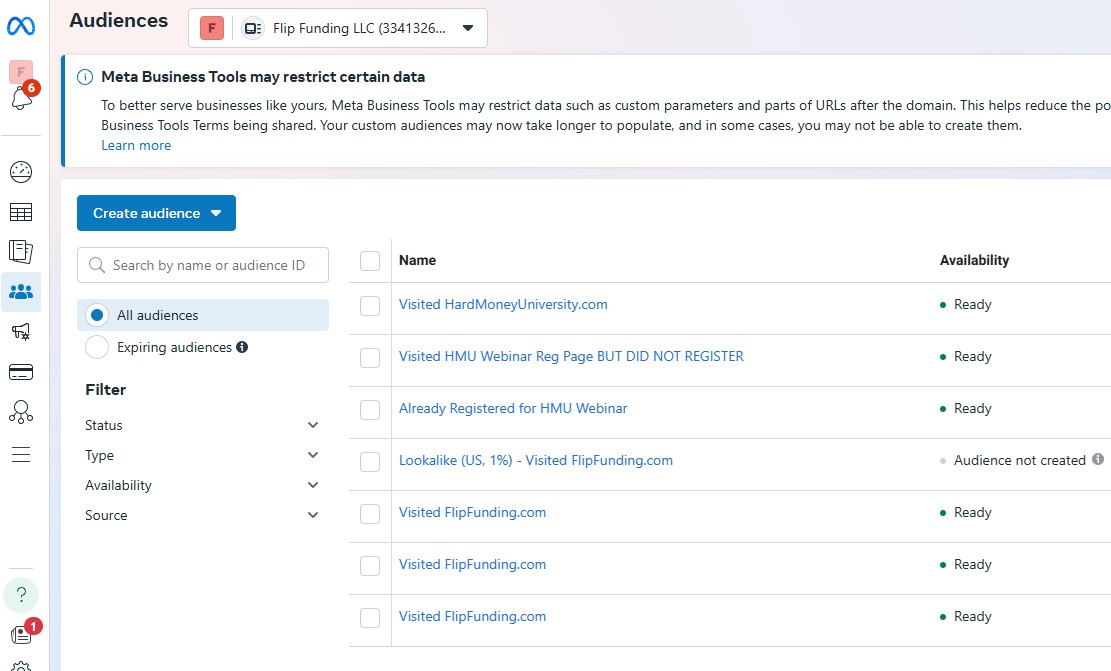
Task: Click info icon beside Expiring audiences
Action: click(x=242, y=347)
